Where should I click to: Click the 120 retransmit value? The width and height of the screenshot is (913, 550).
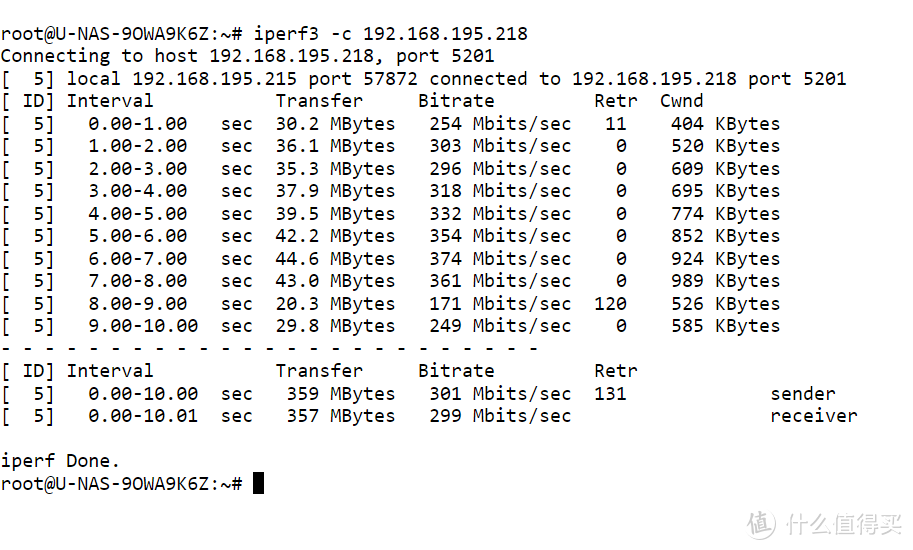click(610, 303)
